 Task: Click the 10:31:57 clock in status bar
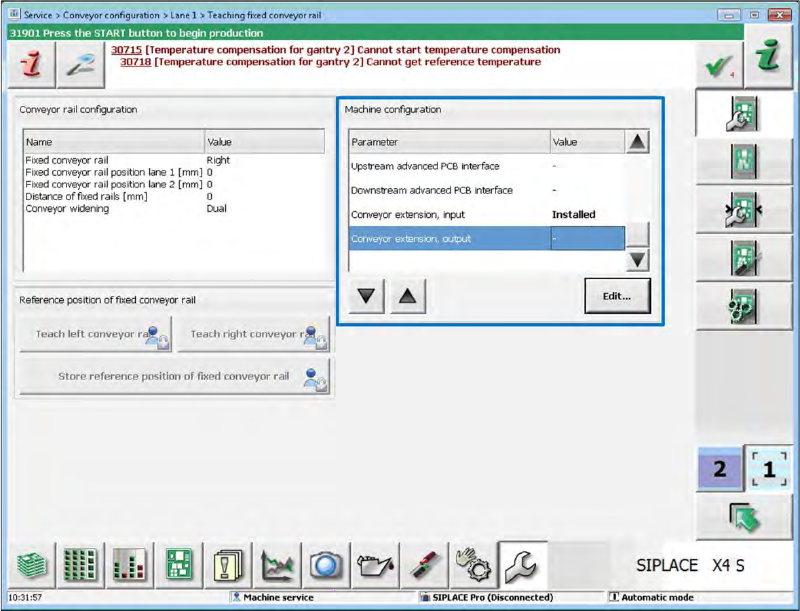pos(25,597)
